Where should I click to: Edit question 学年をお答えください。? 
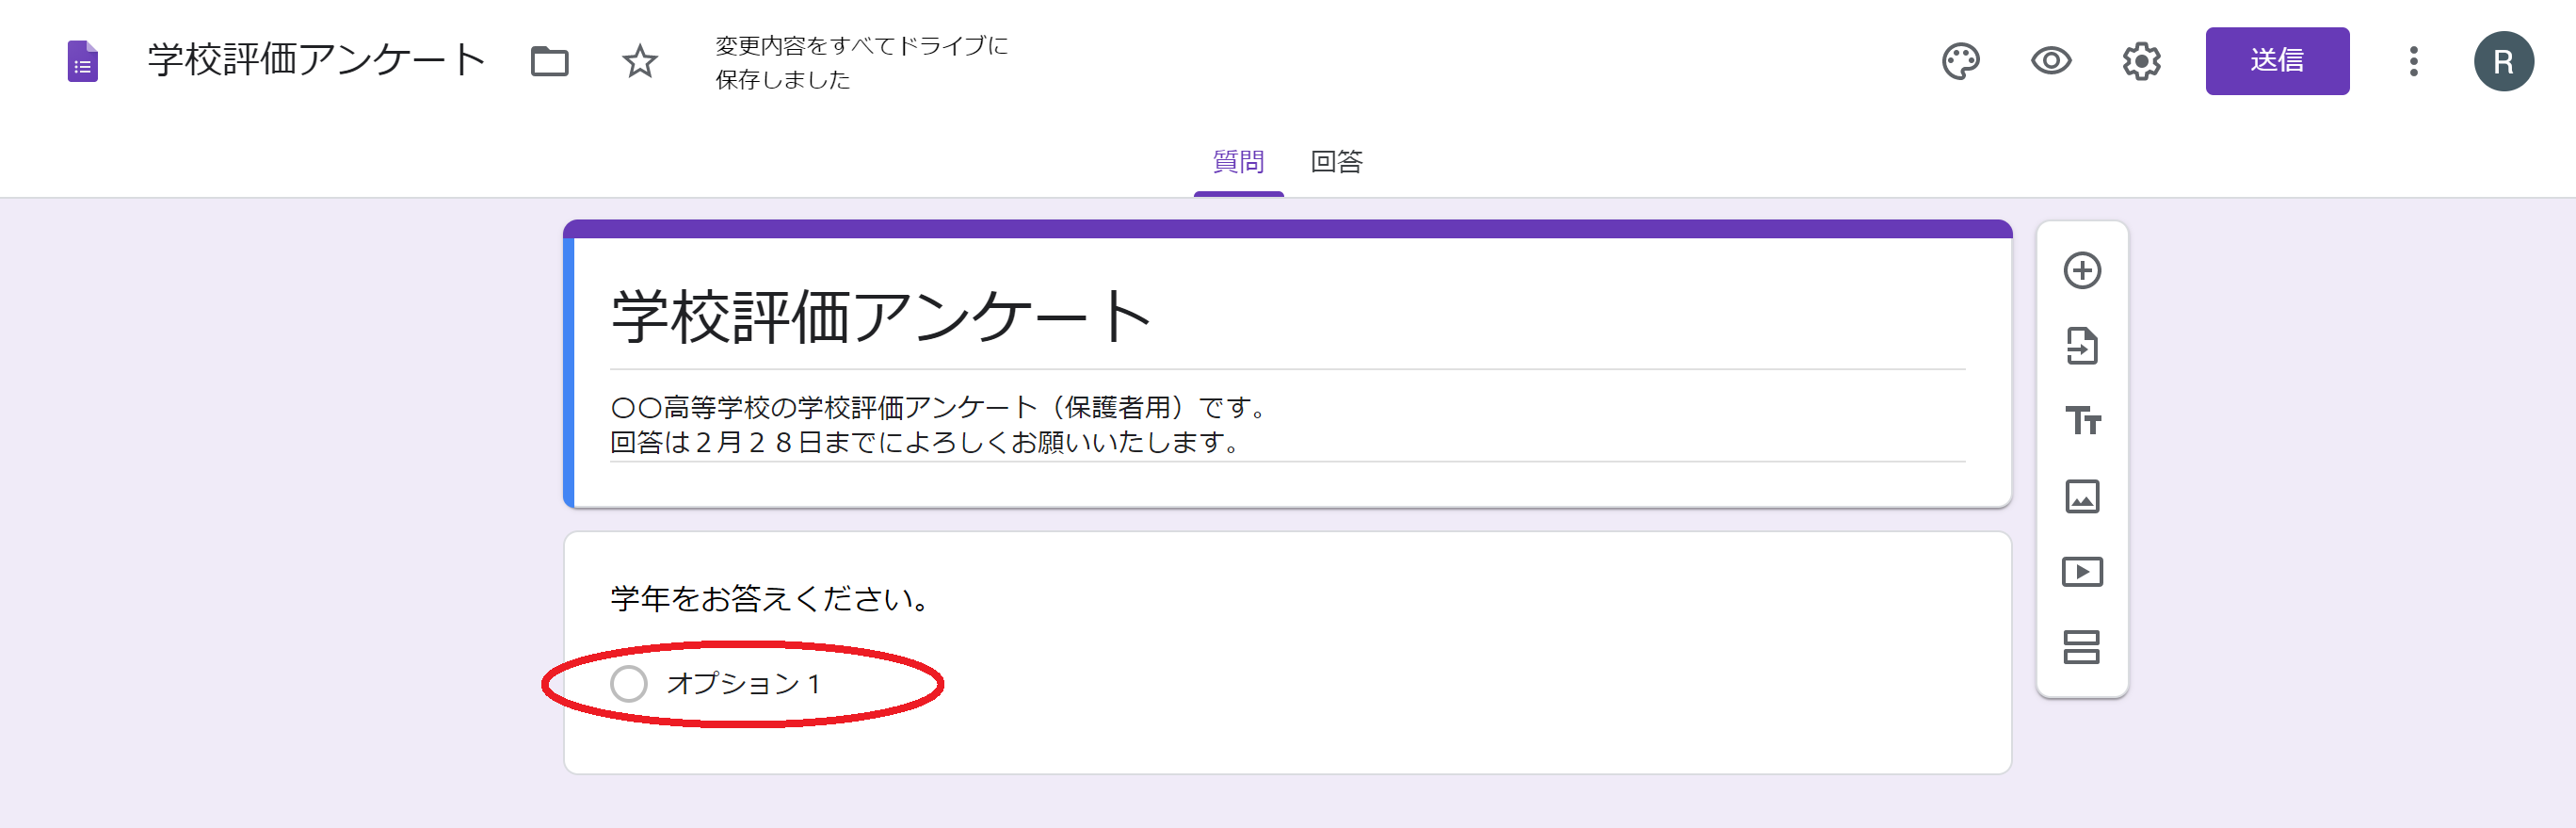tap(771, 598)
